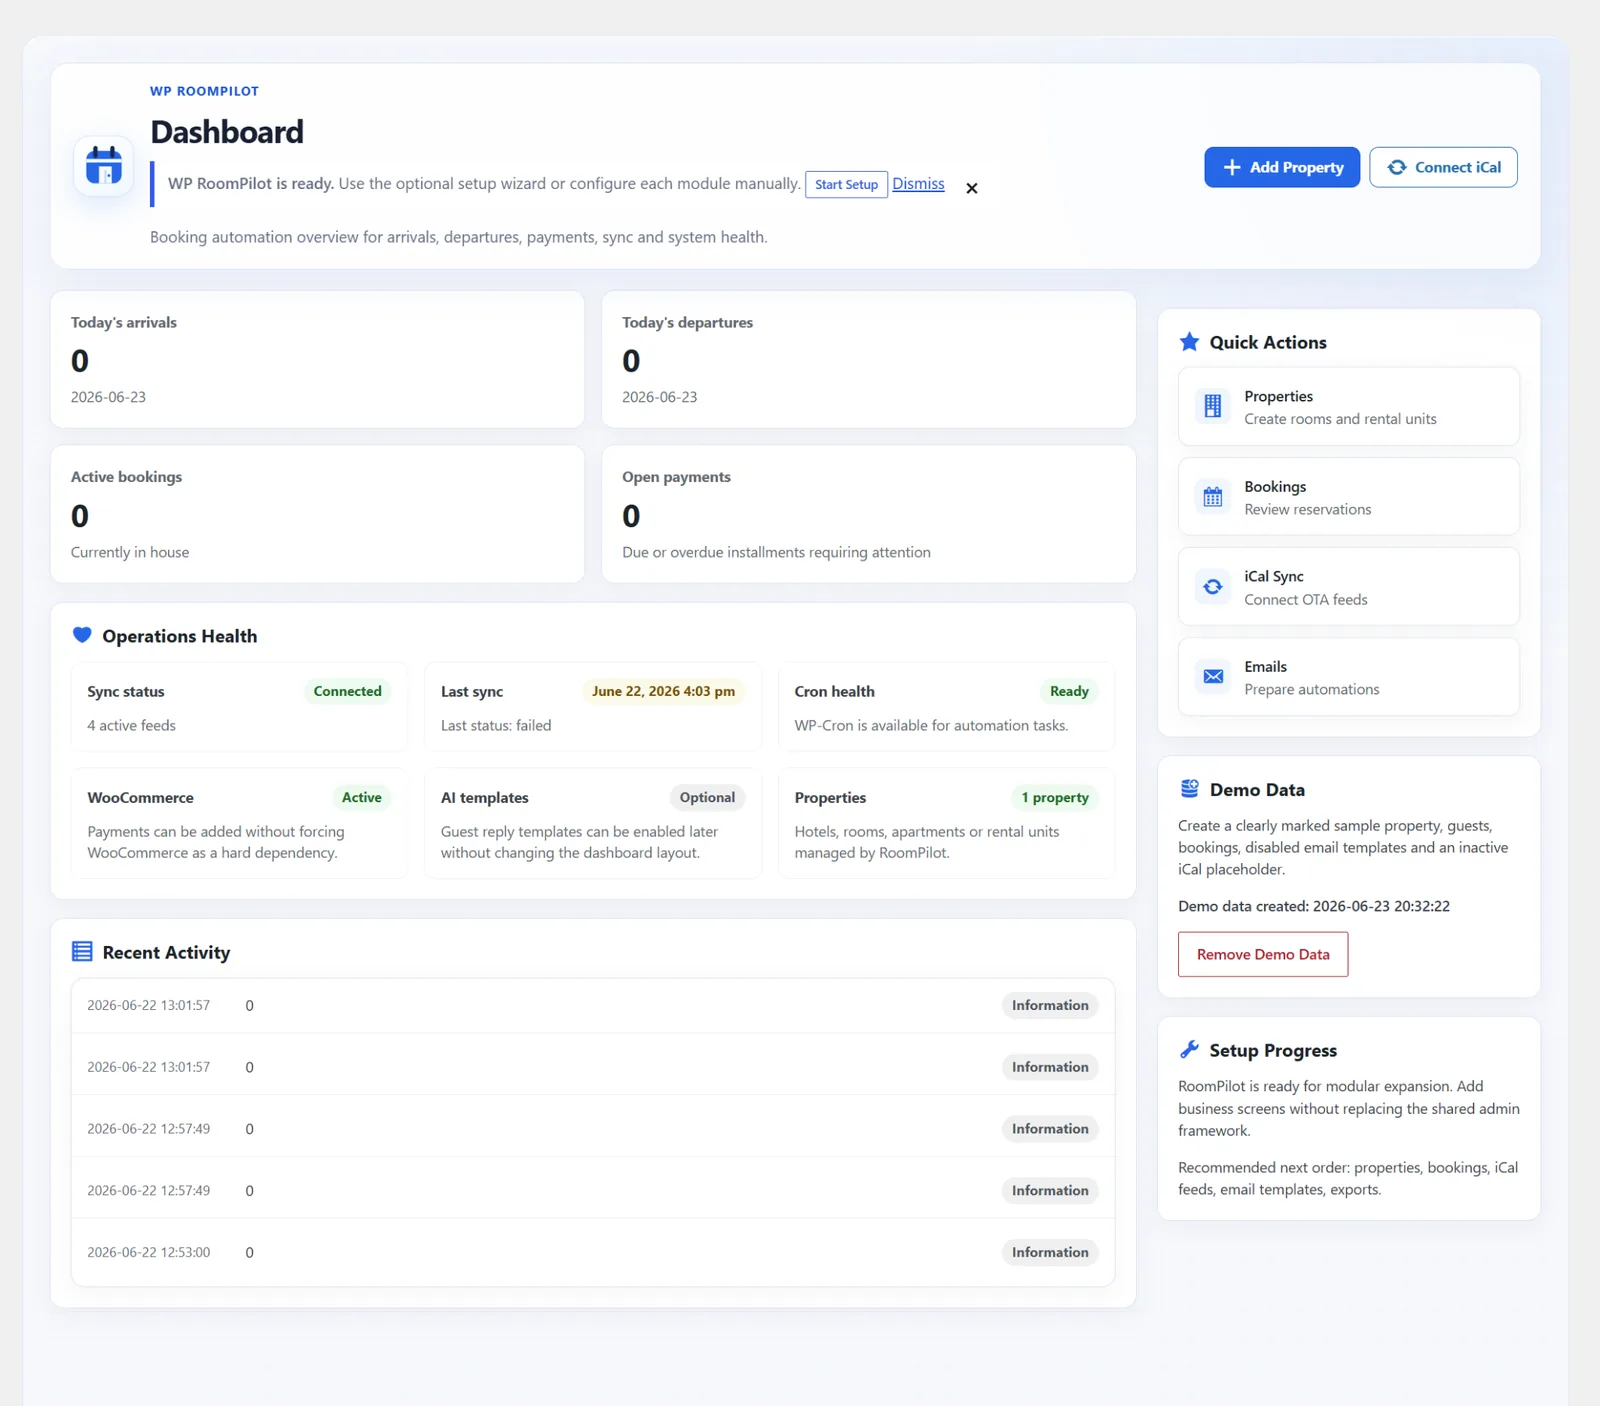Select the Active bookings card
1600x1406 pixels.
[x=317, y=514]
